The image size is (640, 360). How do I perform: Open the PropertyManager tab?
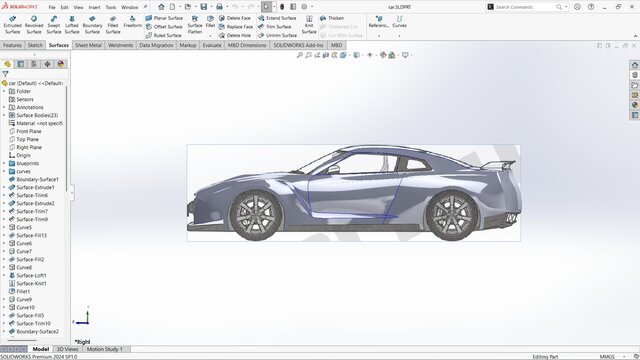[21, 64]
